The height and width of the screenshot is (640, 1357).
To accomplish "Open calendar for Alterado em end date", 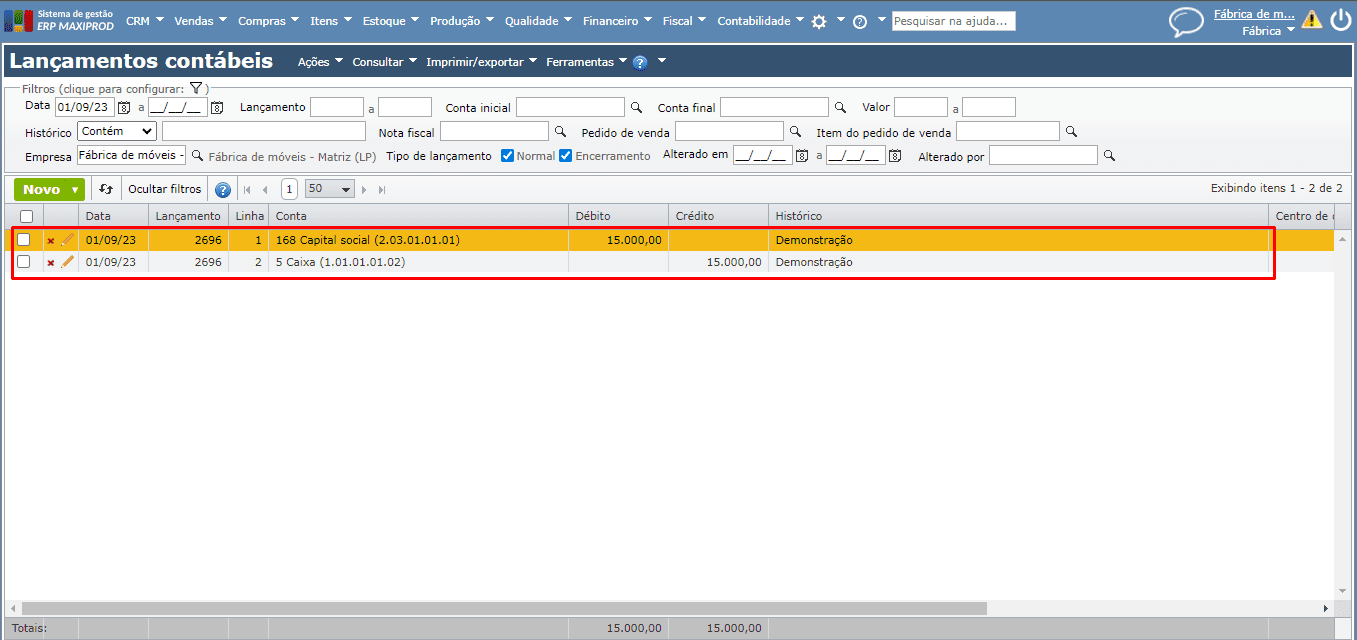I will (x=896, y=155).
